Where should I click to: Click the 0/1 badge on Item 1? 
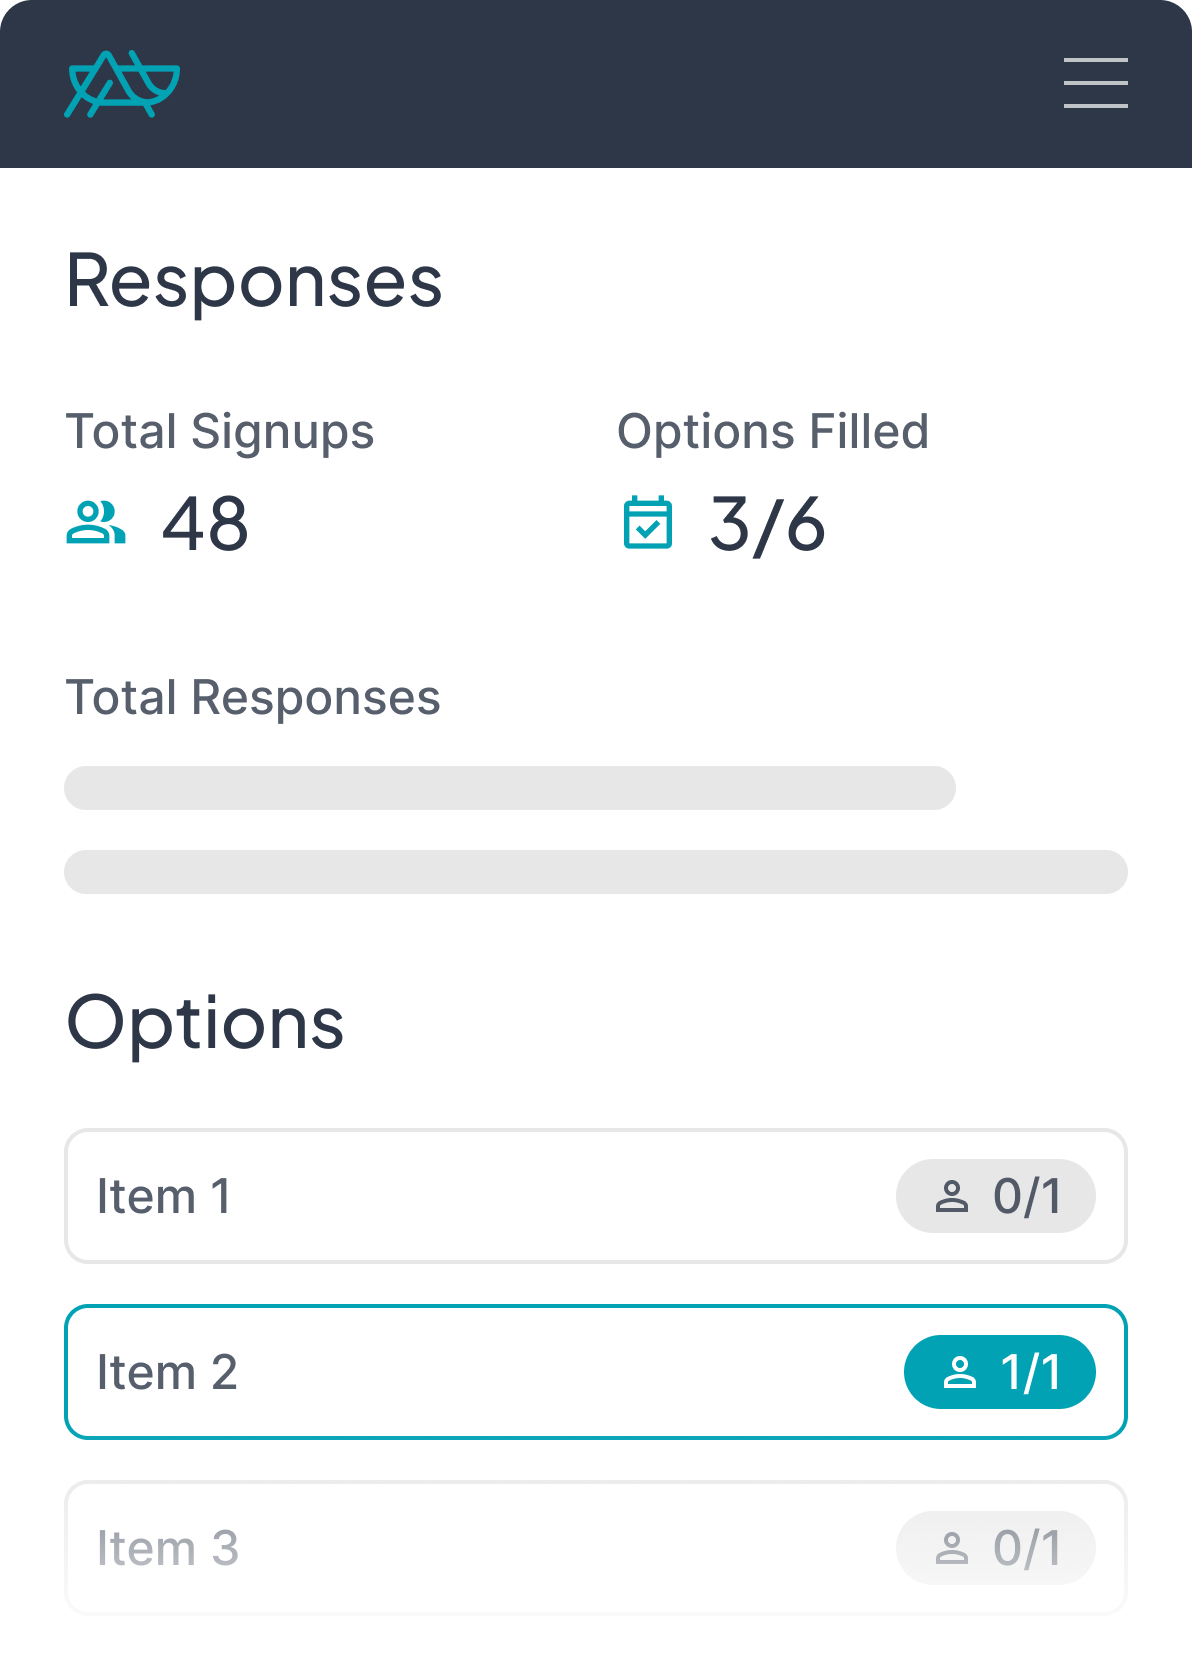point(996,1196)
